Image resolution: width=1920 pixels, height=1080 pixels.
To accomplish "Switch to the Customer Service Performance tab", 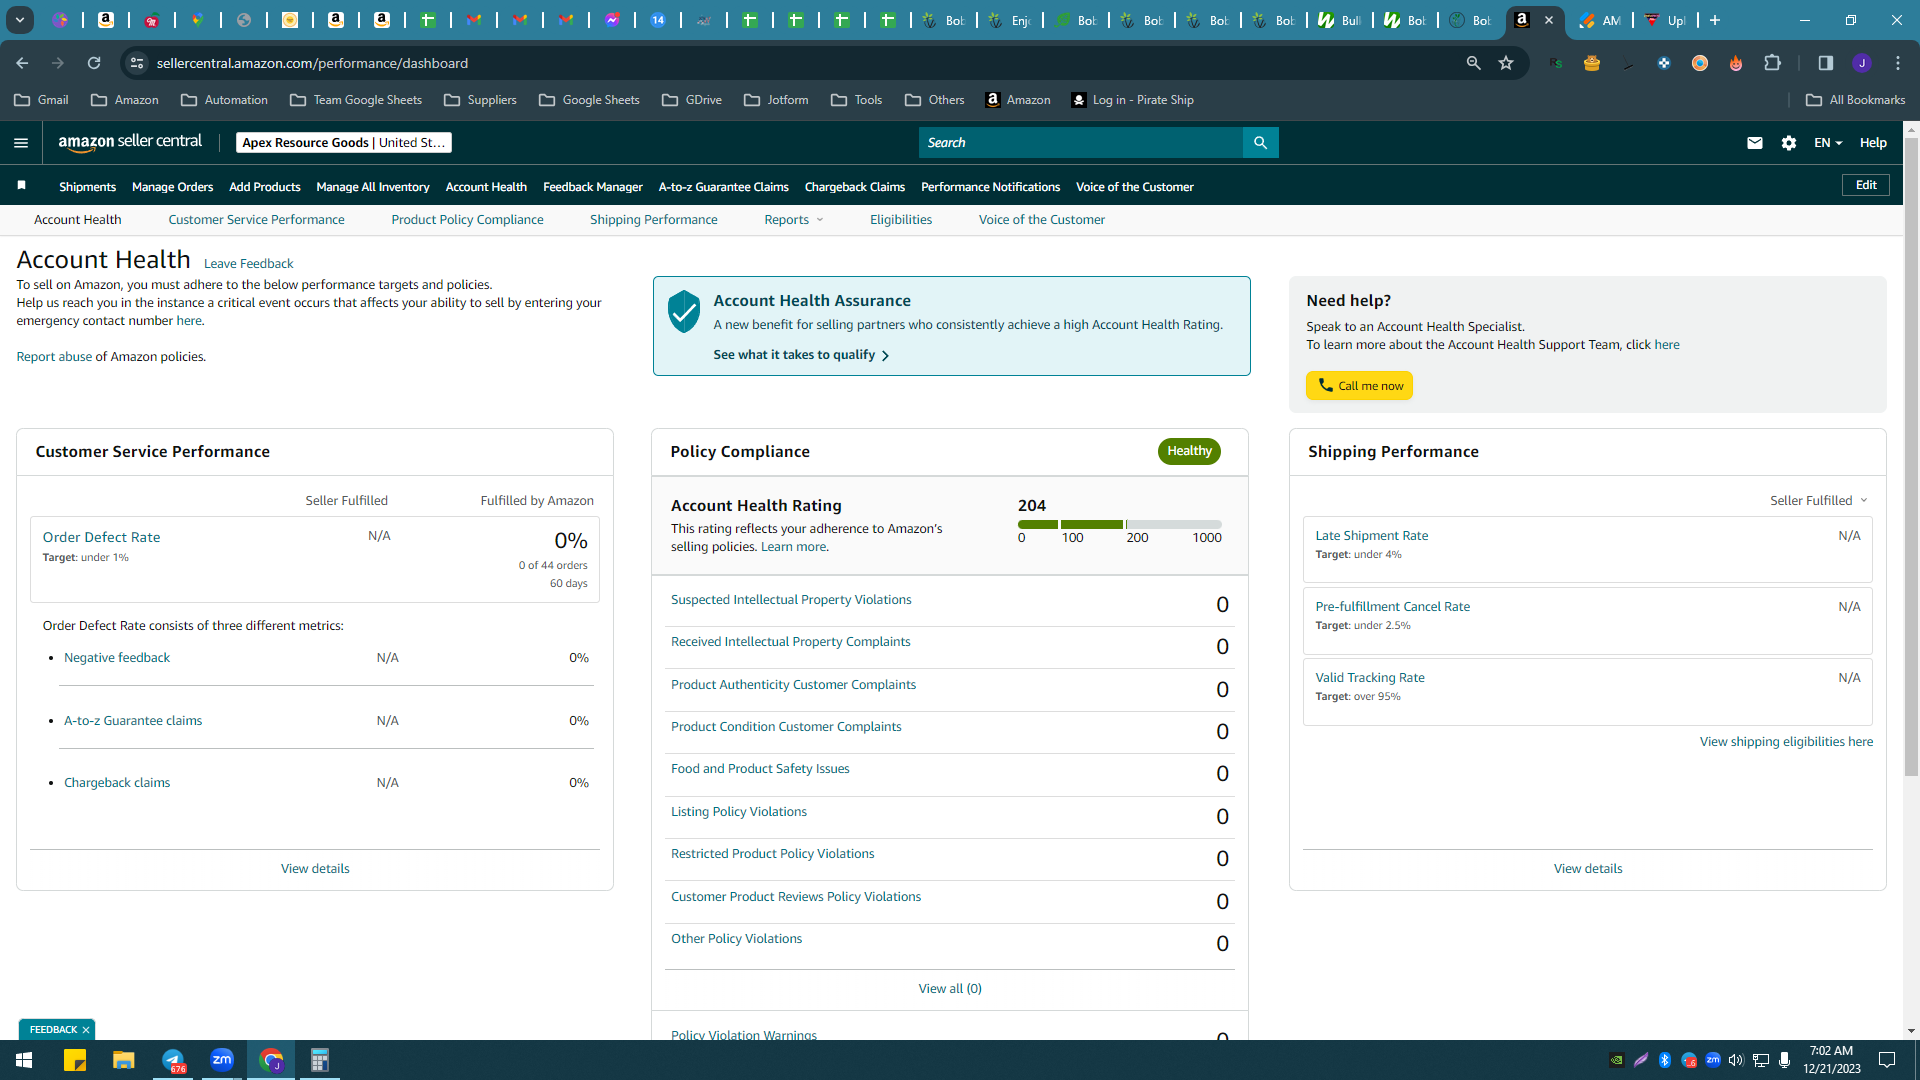I will tap(256, 220).
